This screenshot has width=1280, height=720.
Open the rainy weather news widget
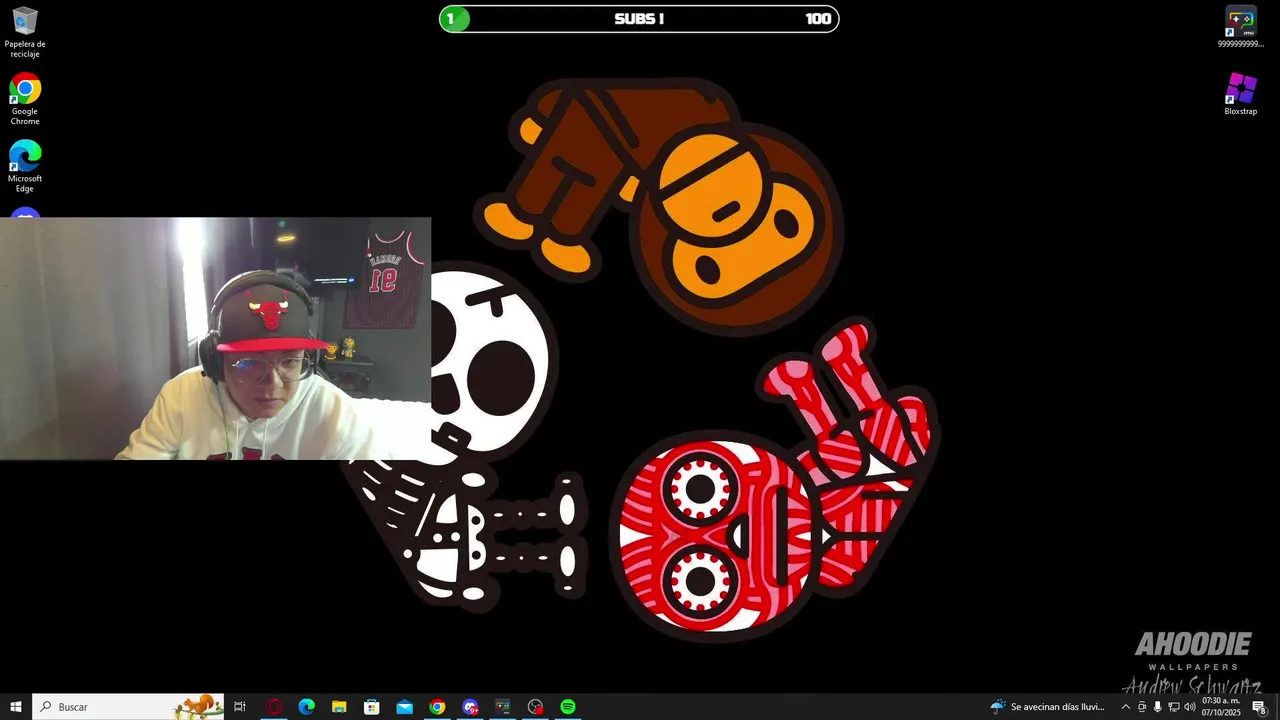(x=1048, y=707)
